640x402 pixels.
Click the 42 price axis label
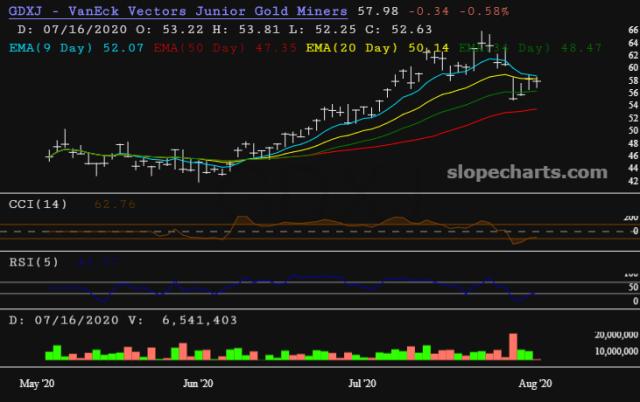(633, 181)
